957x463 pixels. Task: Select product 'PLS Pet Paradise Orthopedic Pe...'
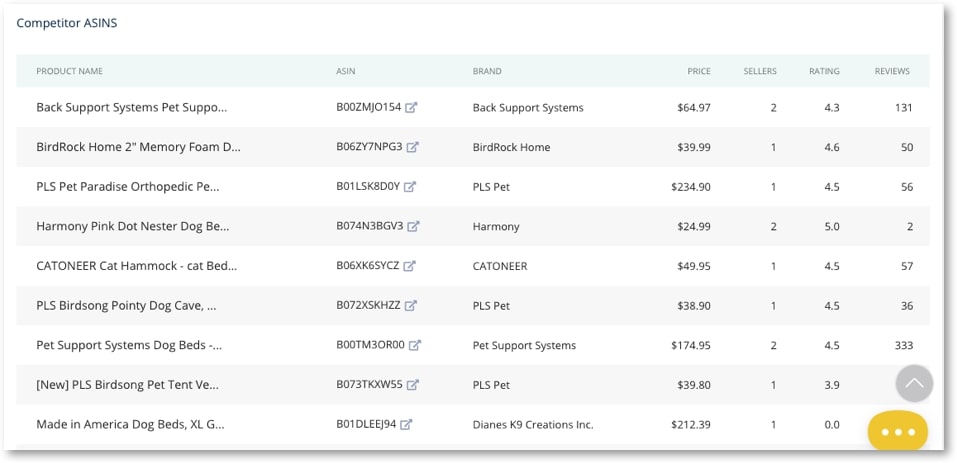pyautogui.click(x=128, y=187)
